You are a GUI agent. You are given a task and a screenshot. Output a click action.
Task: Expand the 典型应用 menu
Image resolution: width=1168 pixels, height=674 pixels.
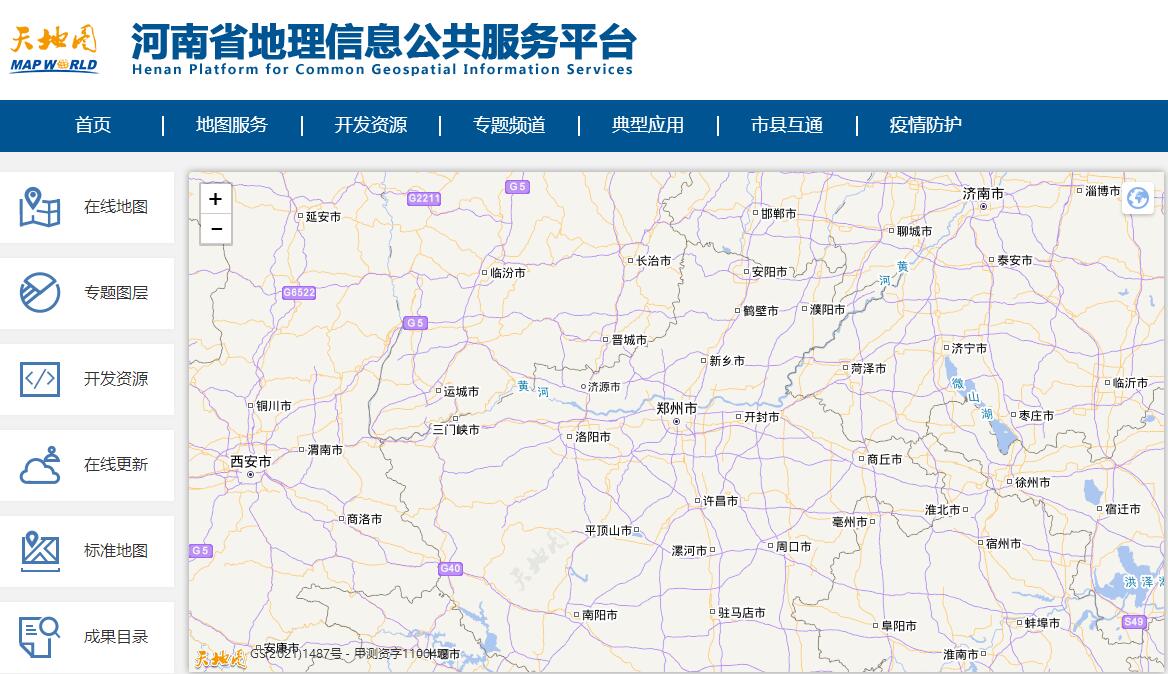click(x=647, y=125)
